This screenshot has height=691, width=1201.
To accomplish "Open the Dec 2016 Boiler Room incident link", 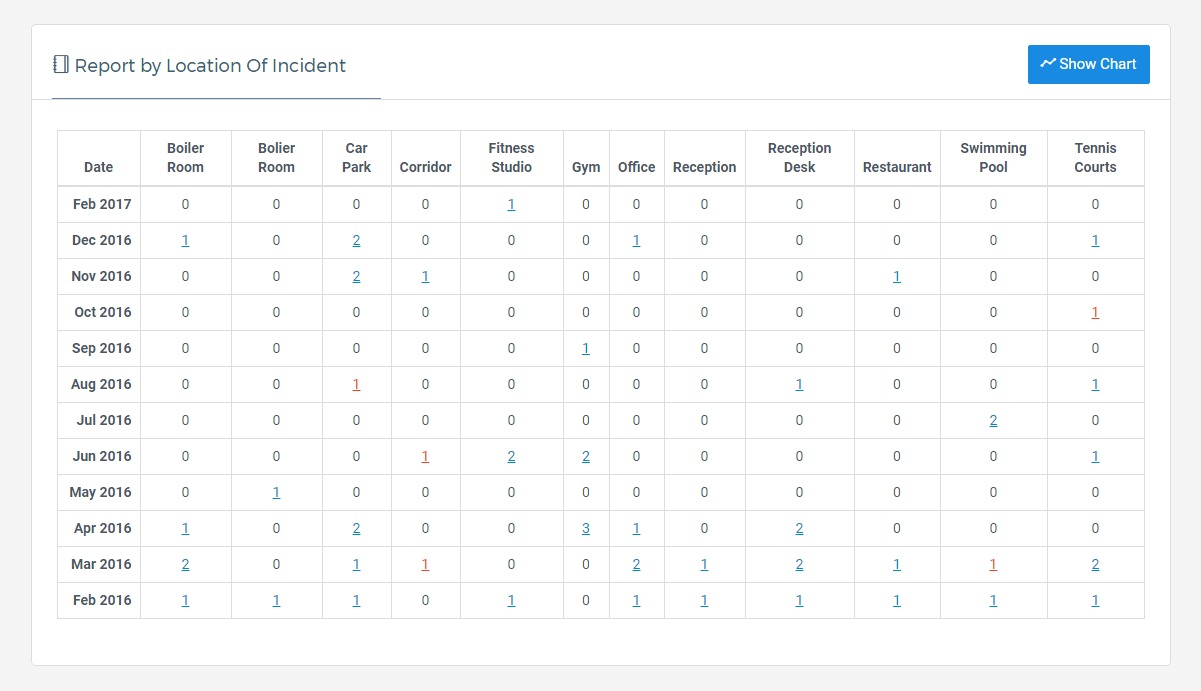I will [x=185, y=241].
